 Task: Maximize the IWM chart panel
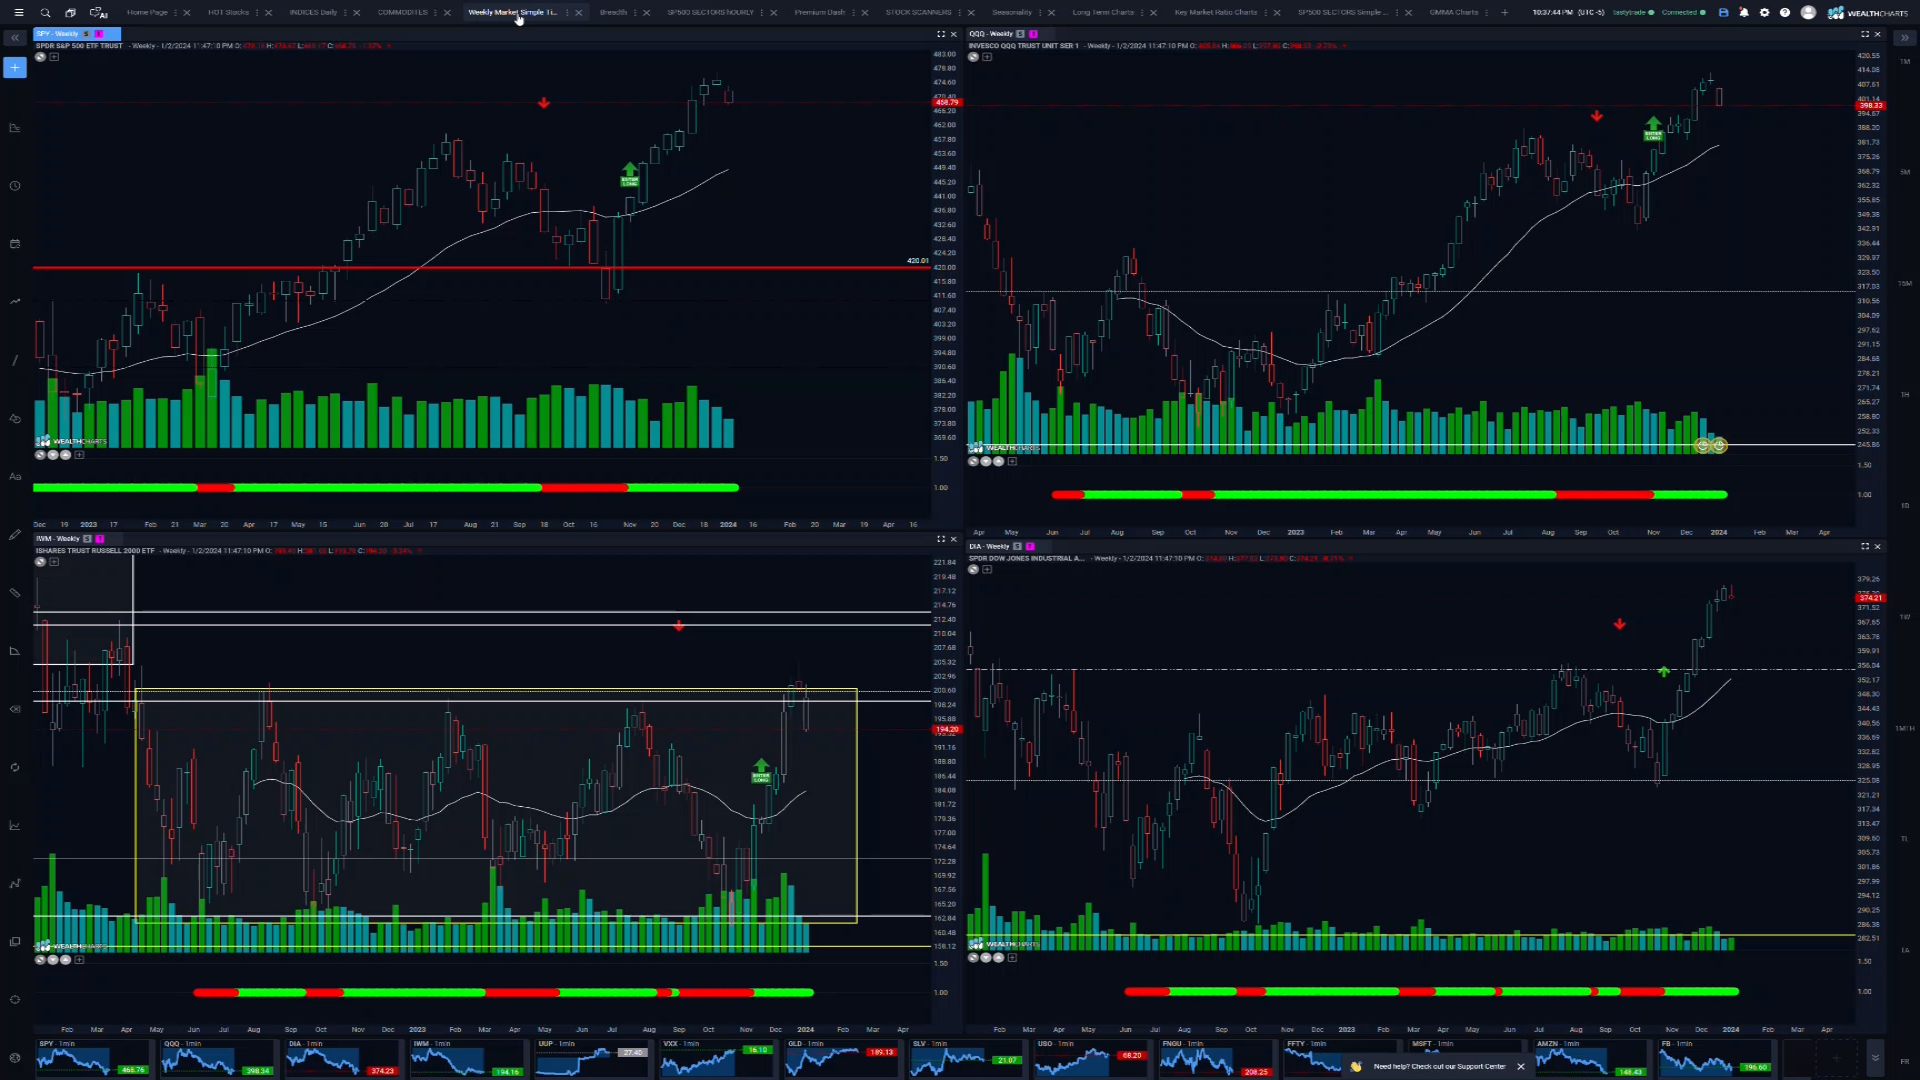[940, 539]
